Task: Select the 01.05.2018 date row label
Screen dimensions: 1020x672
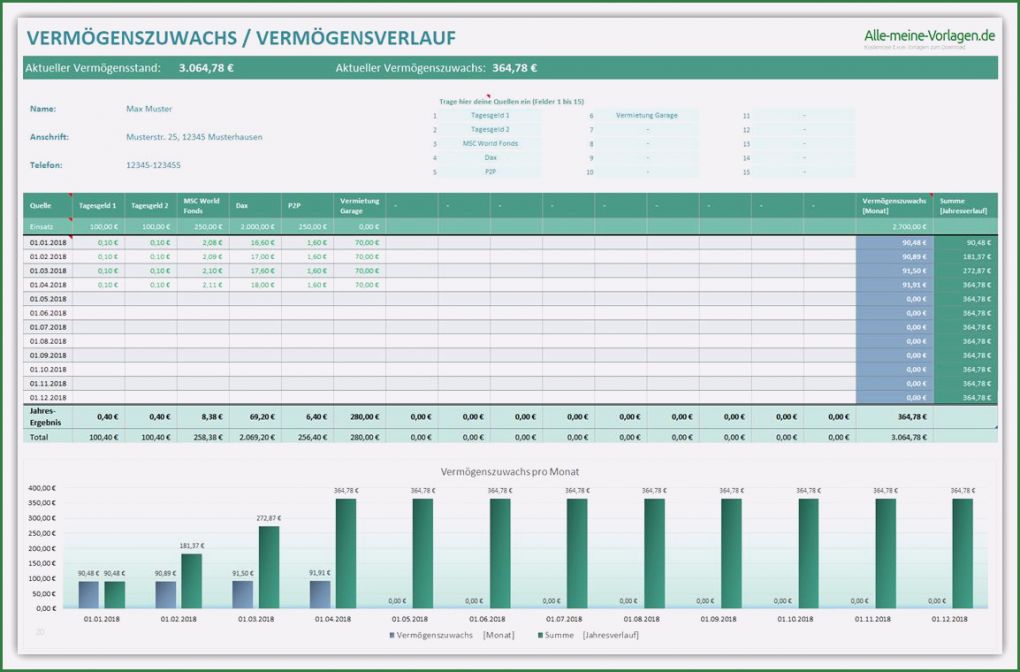Action: [47, 299]
